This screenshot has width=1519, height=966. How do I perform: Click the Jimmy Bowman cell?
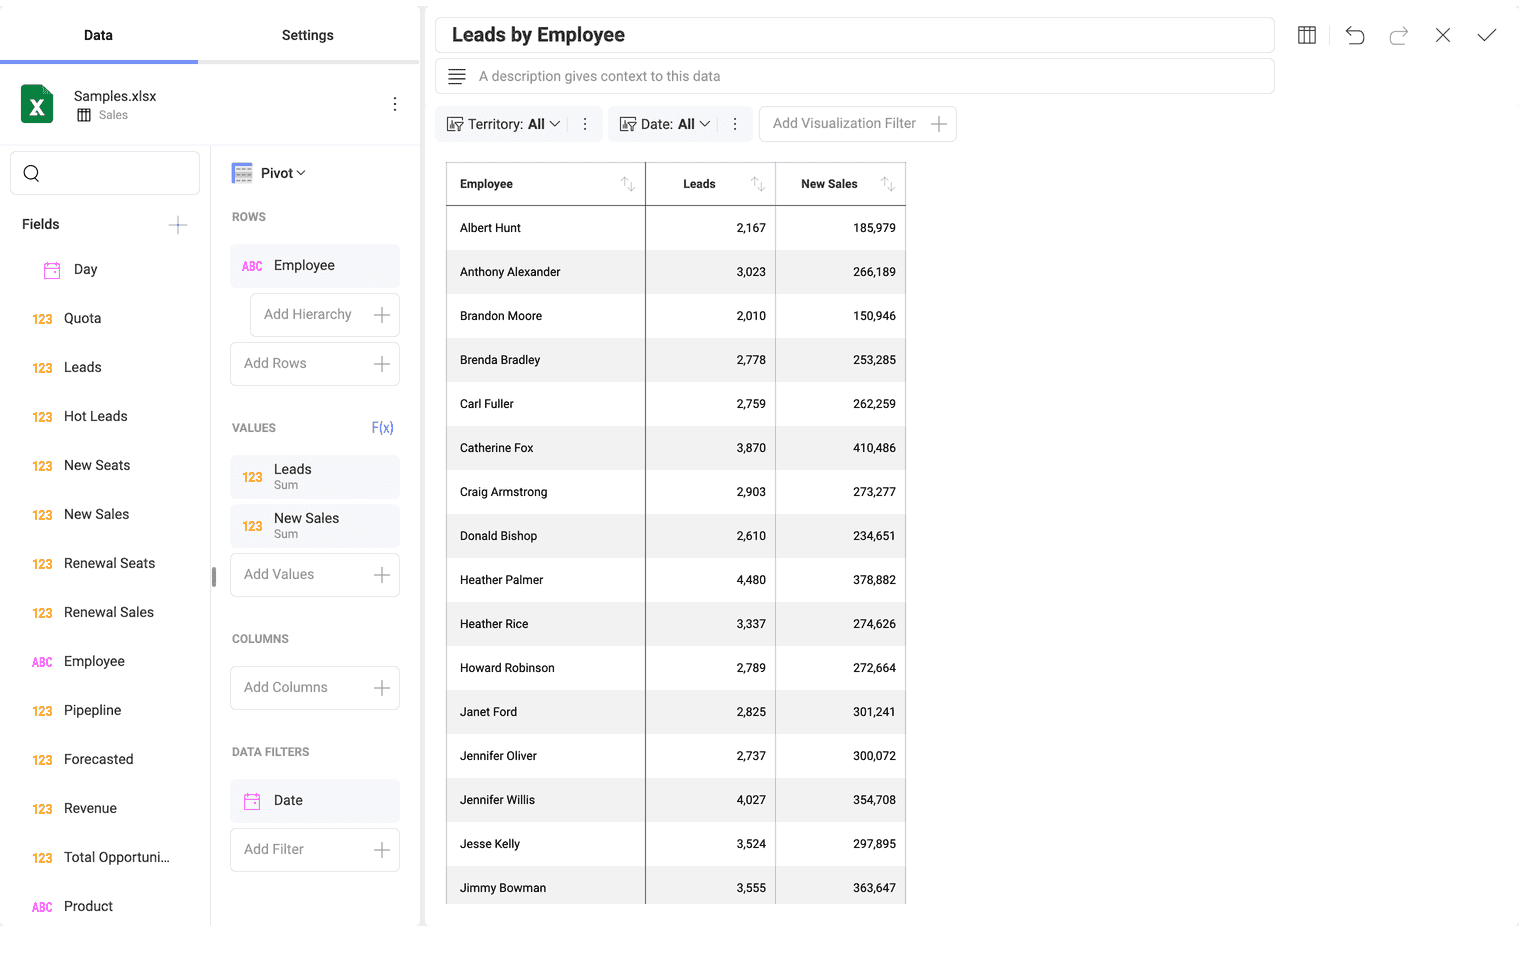click(x=546, y=887)
